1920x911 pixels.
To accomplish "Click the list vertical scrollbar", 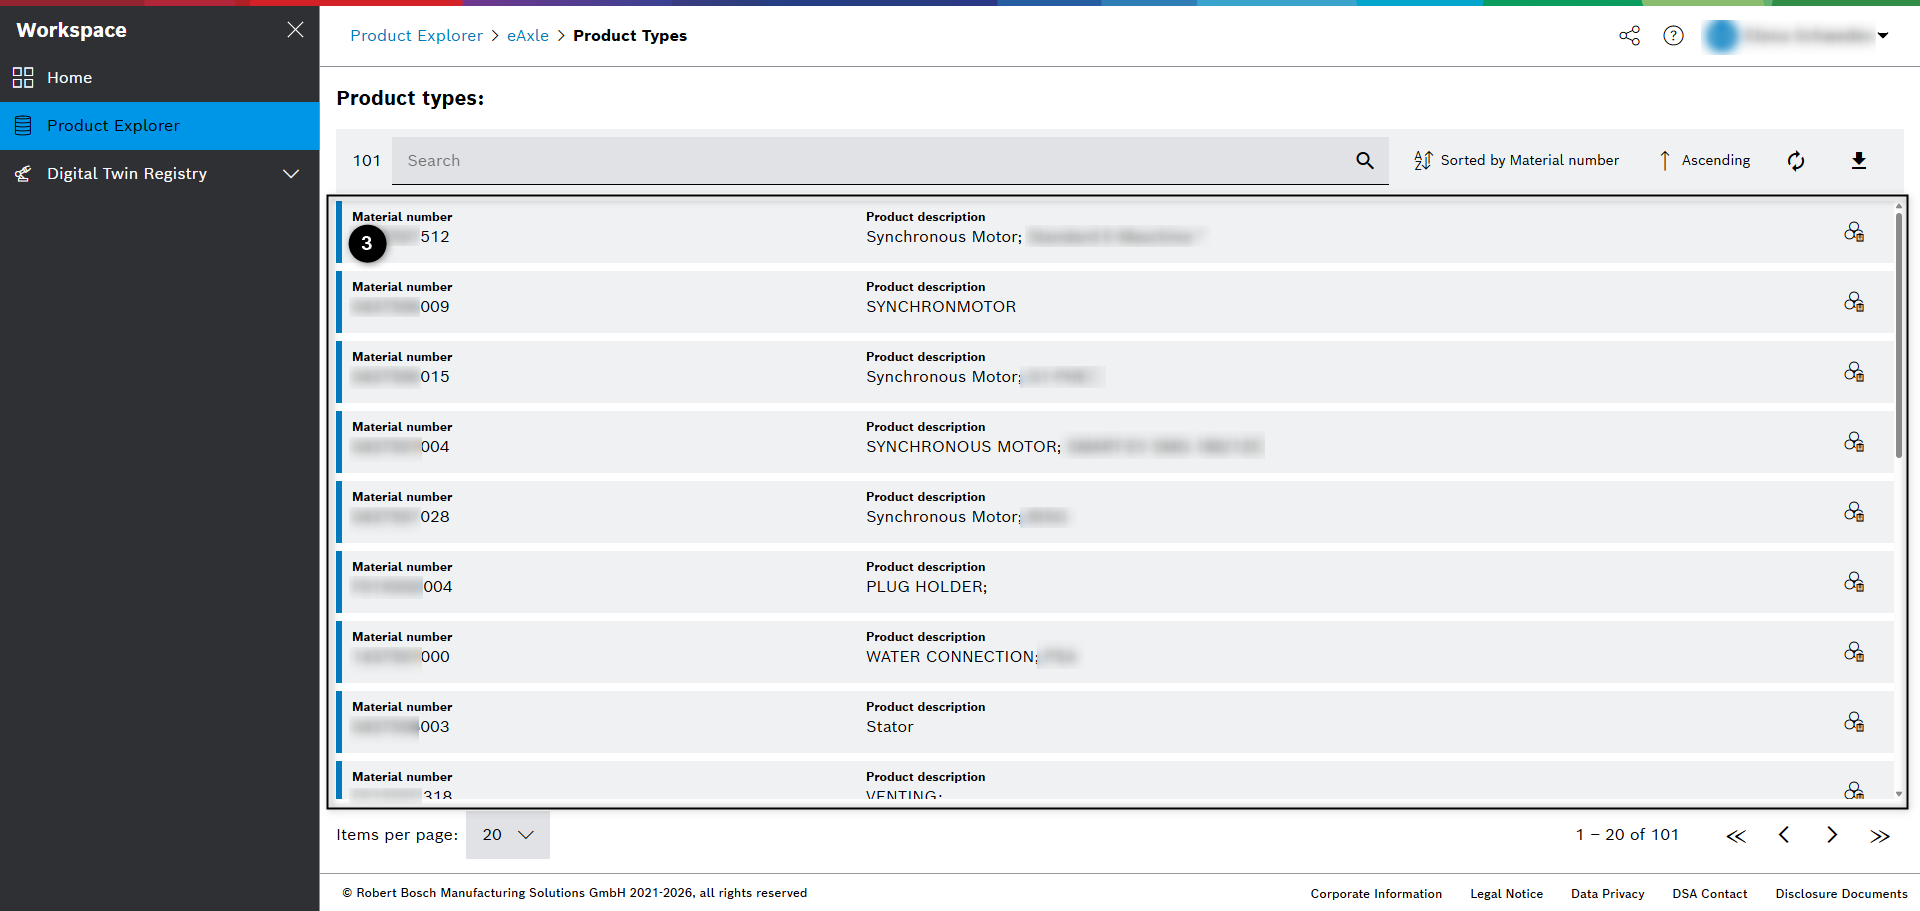I will (x=1899, y=335).
